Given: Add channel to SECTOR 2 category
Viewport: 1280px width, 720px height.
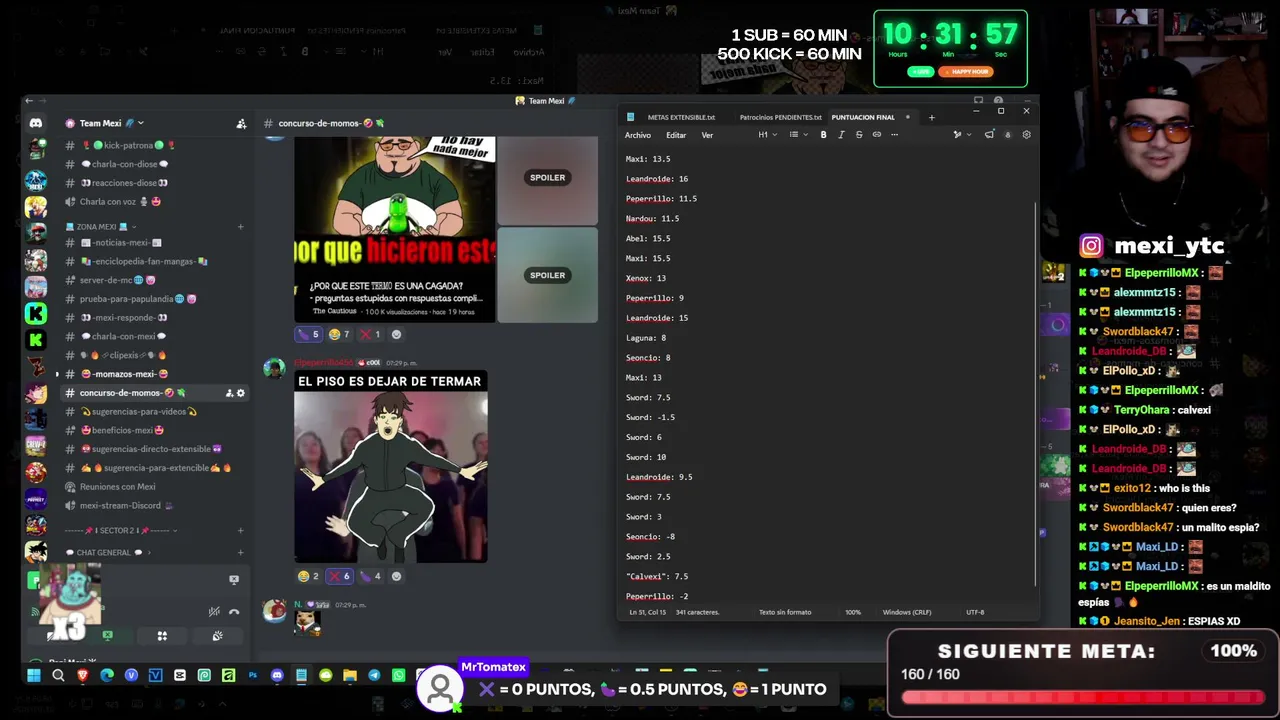Looking at the screenshot, I should [x=240, y=530].
